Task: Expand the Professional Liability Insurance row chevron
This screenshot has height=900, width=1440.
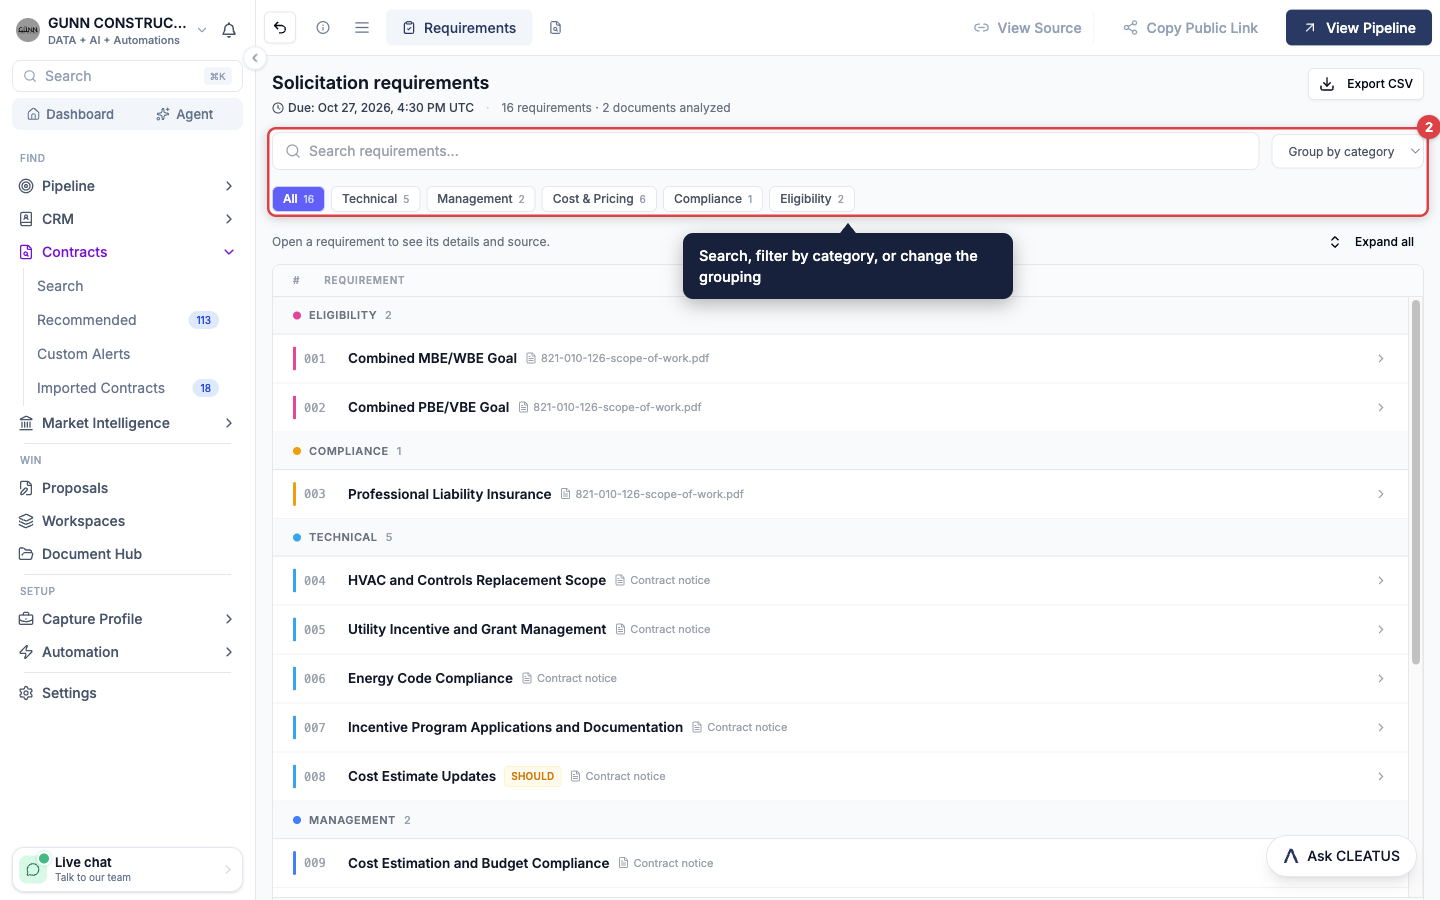Action: 1381,494
